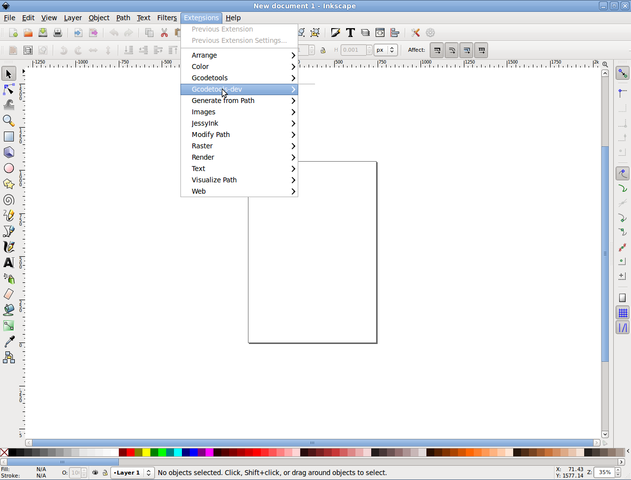Open Text and Font dialog icon
631x480 pixels.
350,33
